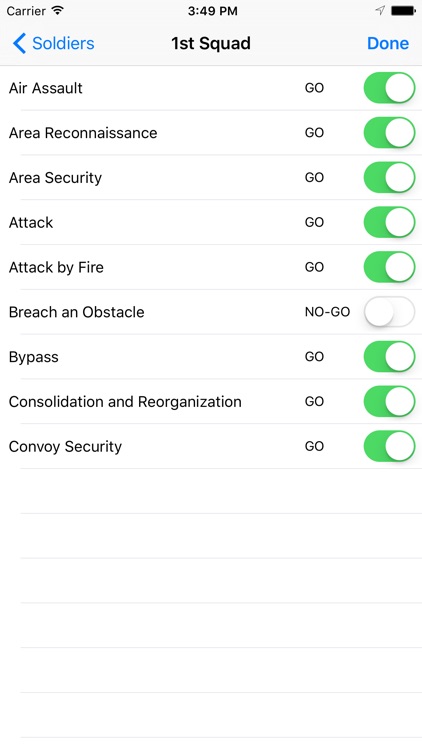
Task: Turn off Attack by Fire switch
Action: tap(389, 267)
